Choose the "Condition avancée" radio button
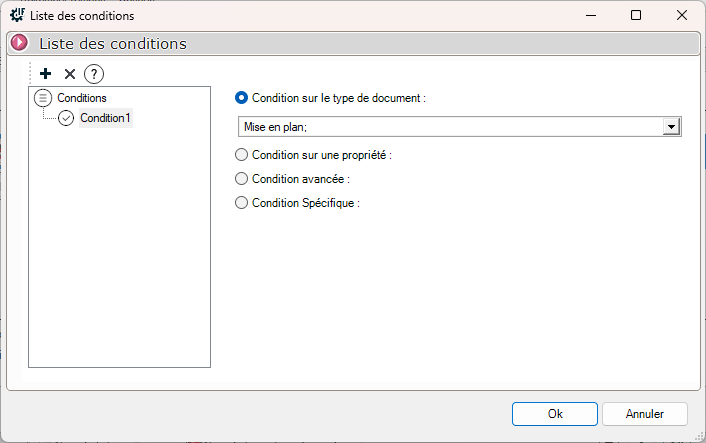The height and width of the screenshot is (443, 706). (x=241, y=179)
